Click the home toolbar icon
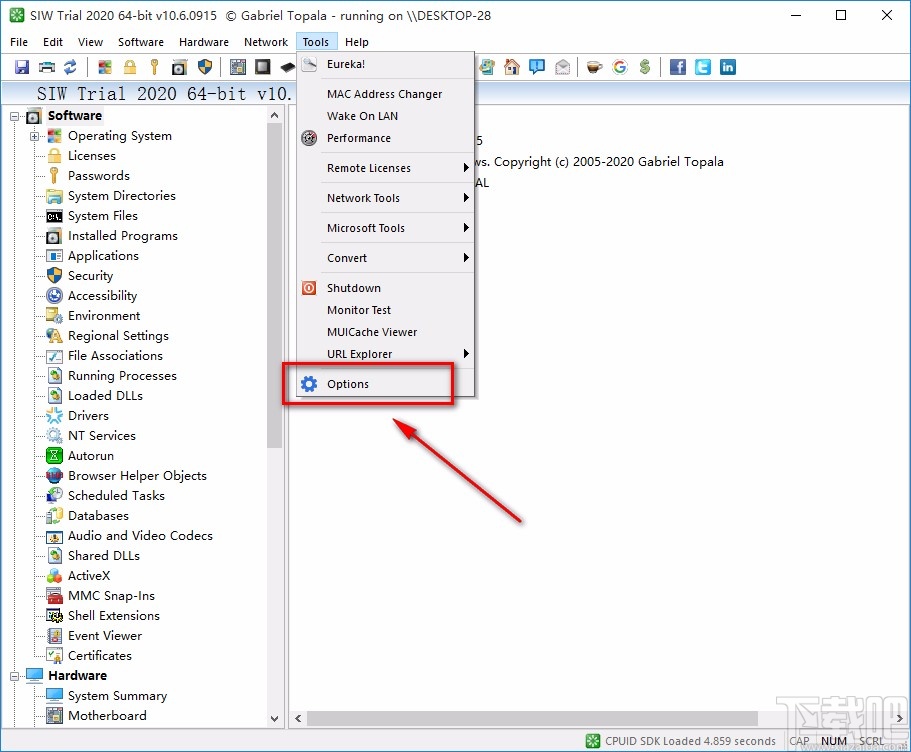Image resolution: width=911 pixels, height=752 pixels. [512, 67]
